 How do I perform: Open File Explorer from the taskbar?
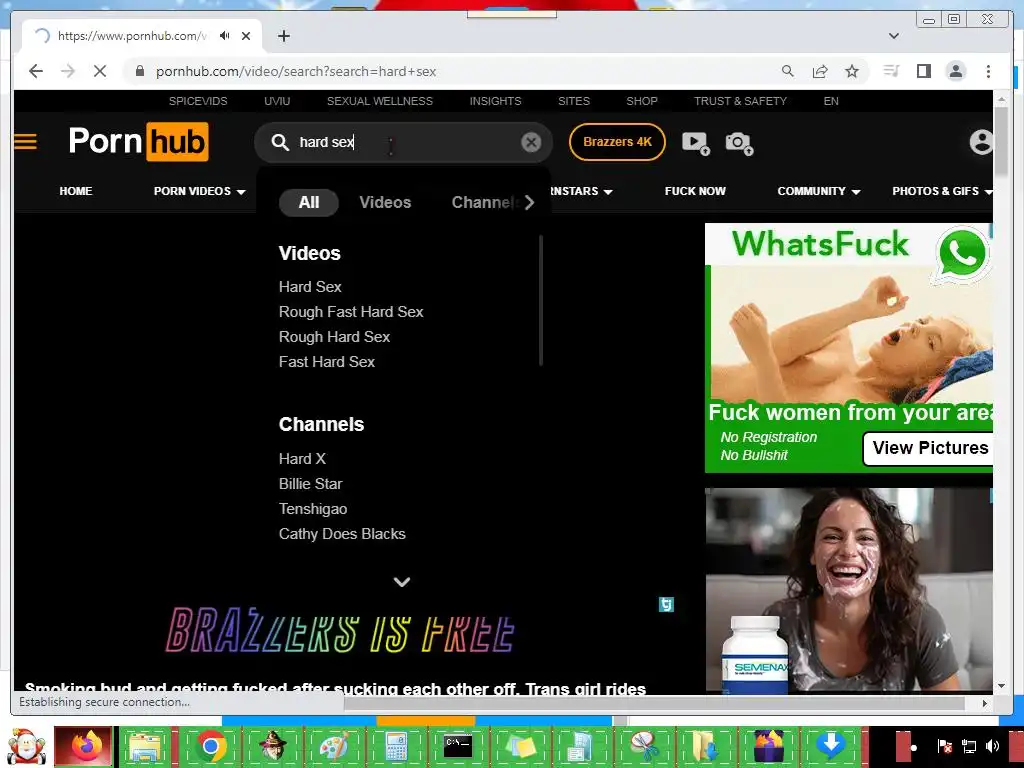click(x=146, y=746)
